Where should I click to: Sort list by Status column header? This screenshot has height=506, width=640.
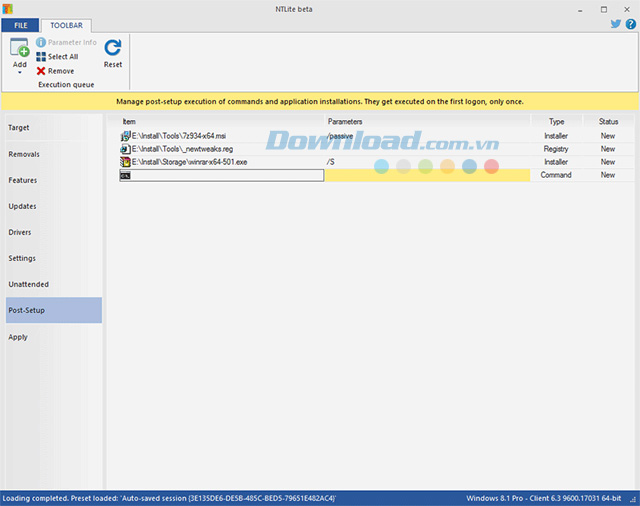tap(608, 122)
